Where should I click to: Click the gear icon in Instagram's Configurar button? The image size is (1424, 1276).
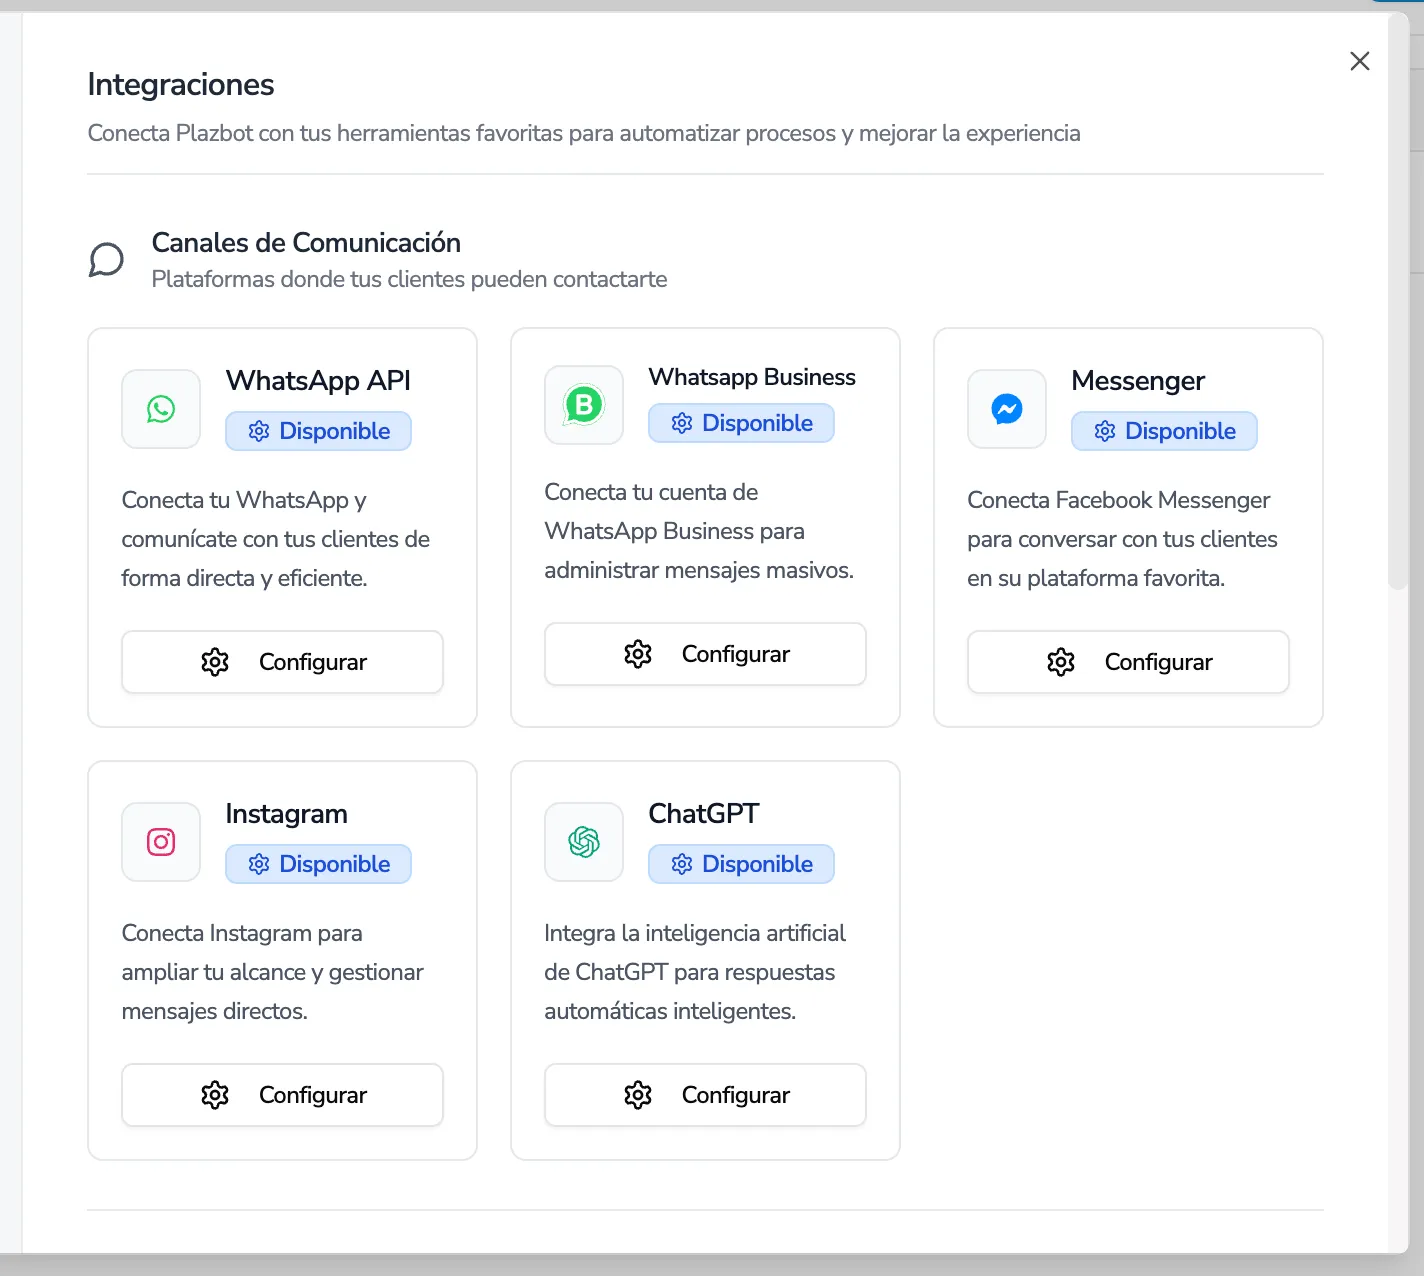tap(215, 1095)
